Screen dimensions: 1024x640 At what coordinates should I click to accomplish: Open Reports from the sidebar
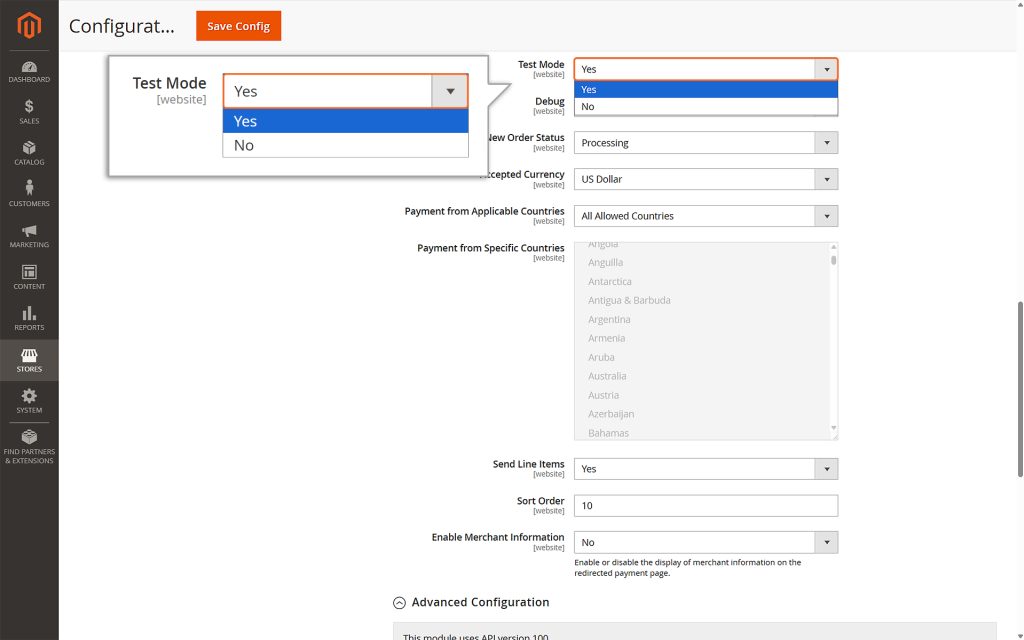pyautogui.click(x=29, y=316)
